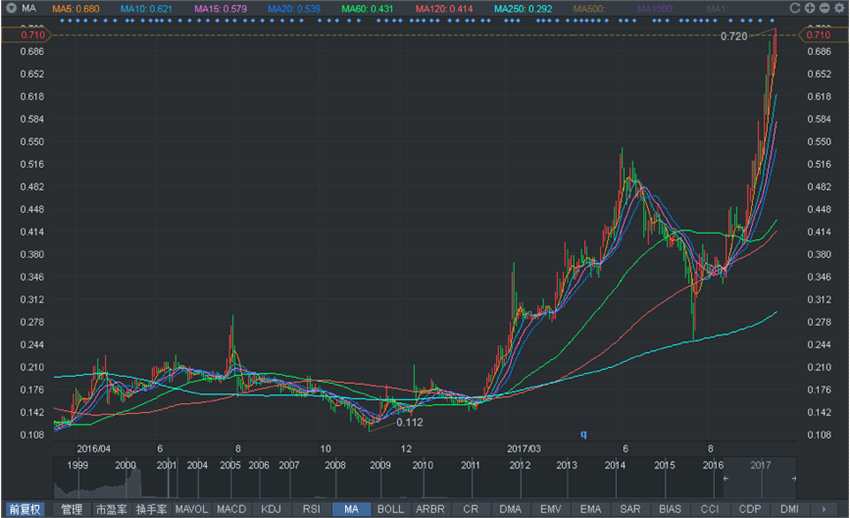Screen dimensions: 850x518
Task: Click the blue q marker on chart
Action: (583, 434)
